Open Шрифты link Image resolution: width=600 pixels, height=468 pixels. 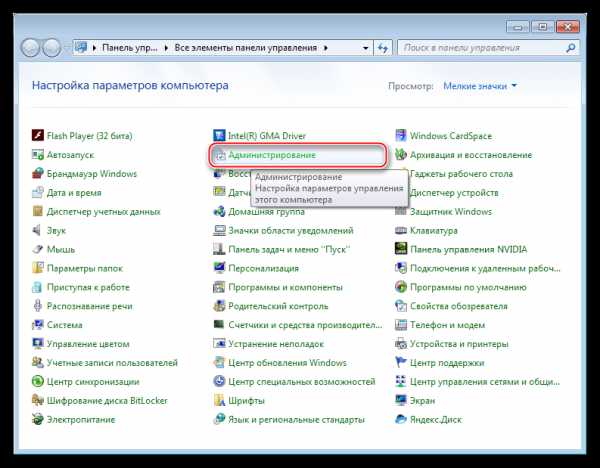coord(246,401)
